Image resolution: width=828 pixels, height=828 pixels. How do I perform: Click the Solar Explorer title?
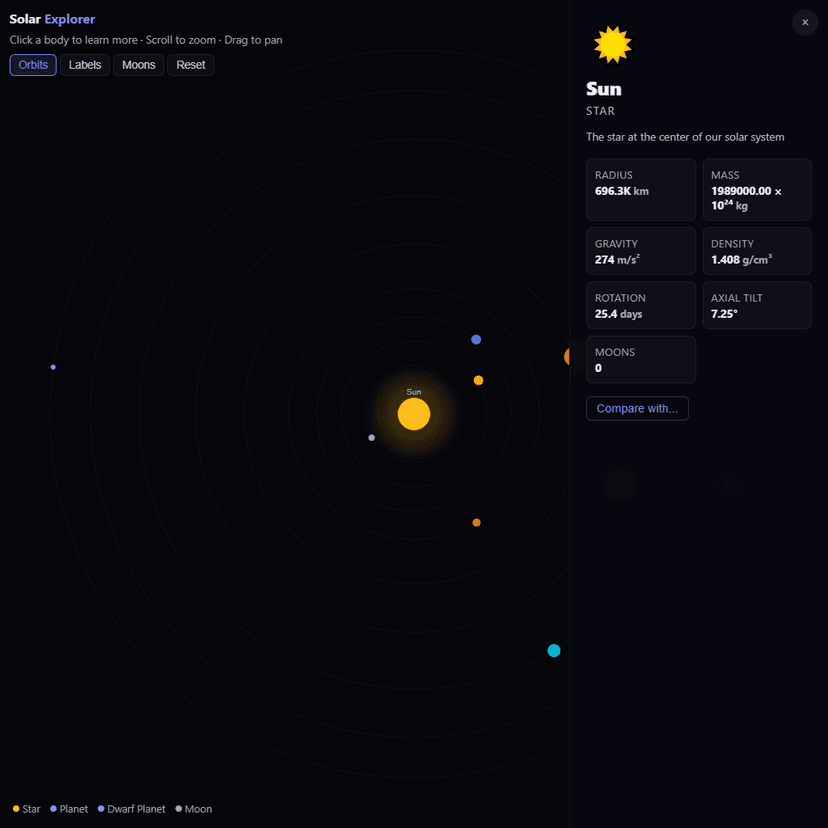tap(52, 19)
